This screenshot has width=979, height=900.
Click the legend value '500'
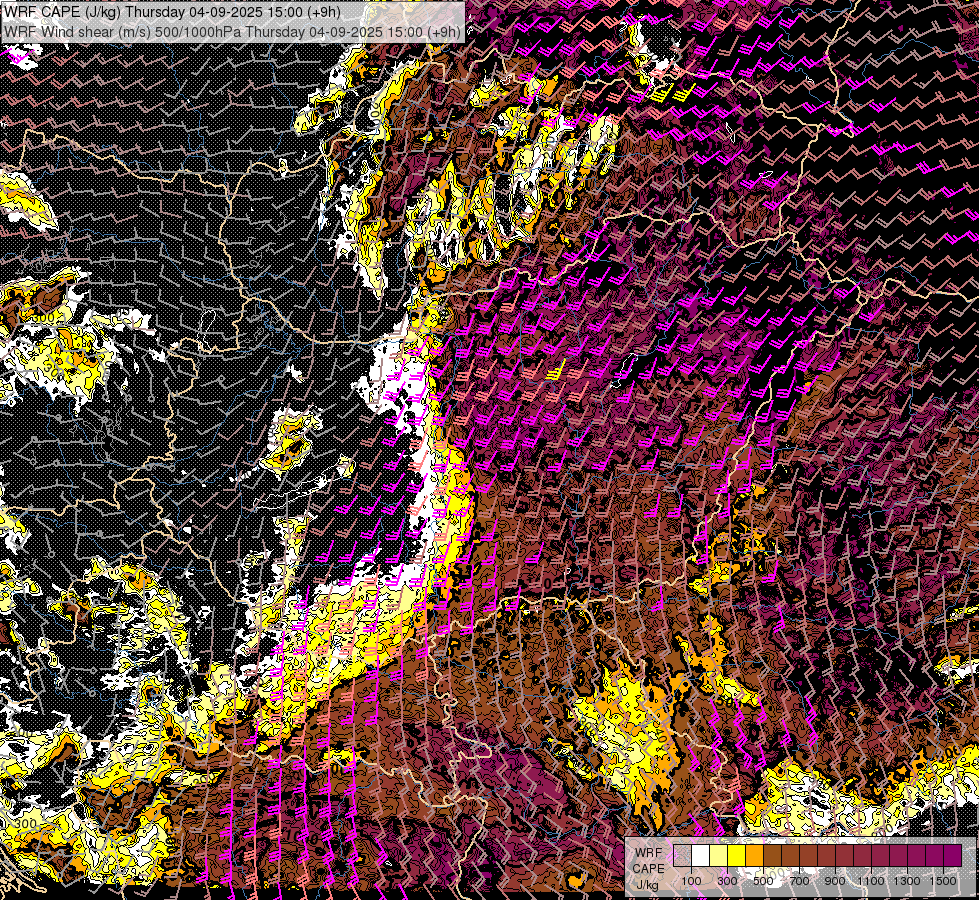pyautogui.click(x=763, y=881)
